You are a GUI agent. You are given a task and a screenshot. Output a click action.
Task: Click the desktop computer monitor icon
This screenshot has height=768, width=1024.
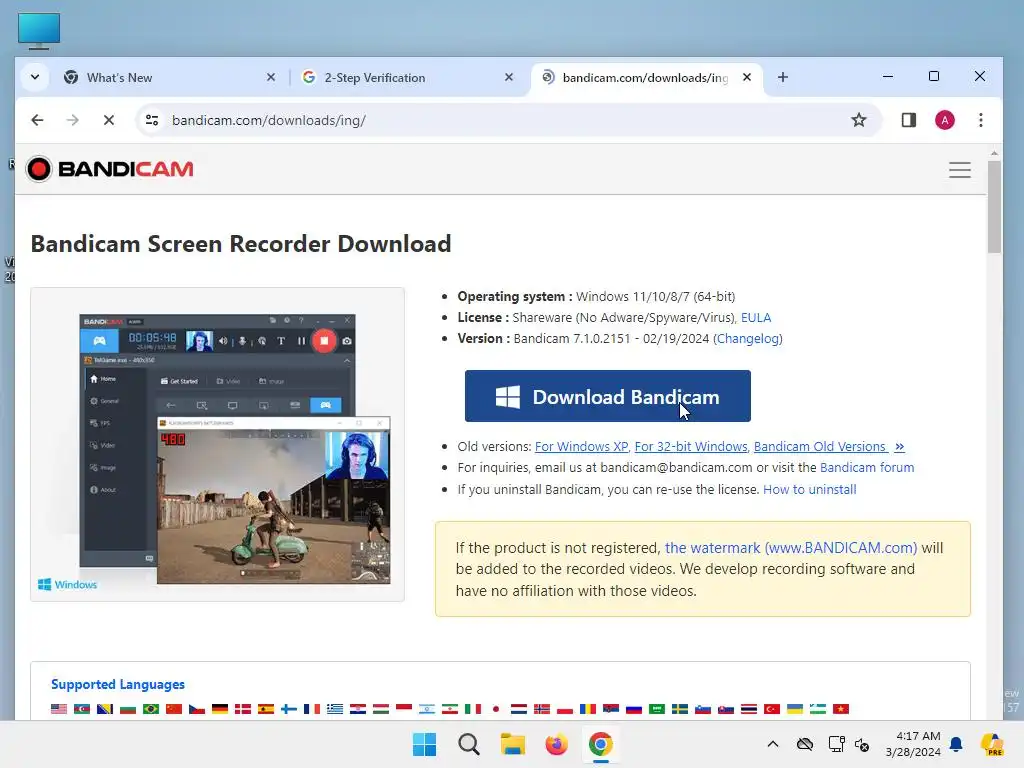(x=39, y=31)
